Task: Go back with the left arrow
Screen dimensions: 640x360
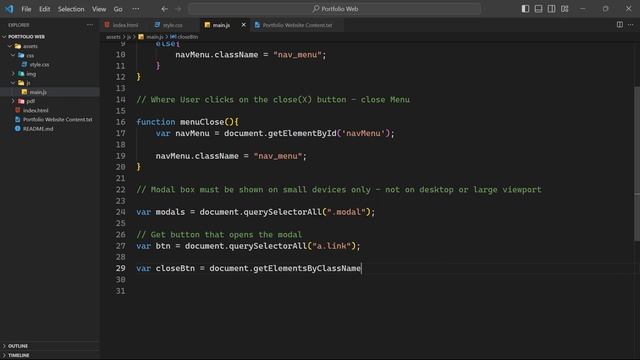Action: (x=164, y=9)
